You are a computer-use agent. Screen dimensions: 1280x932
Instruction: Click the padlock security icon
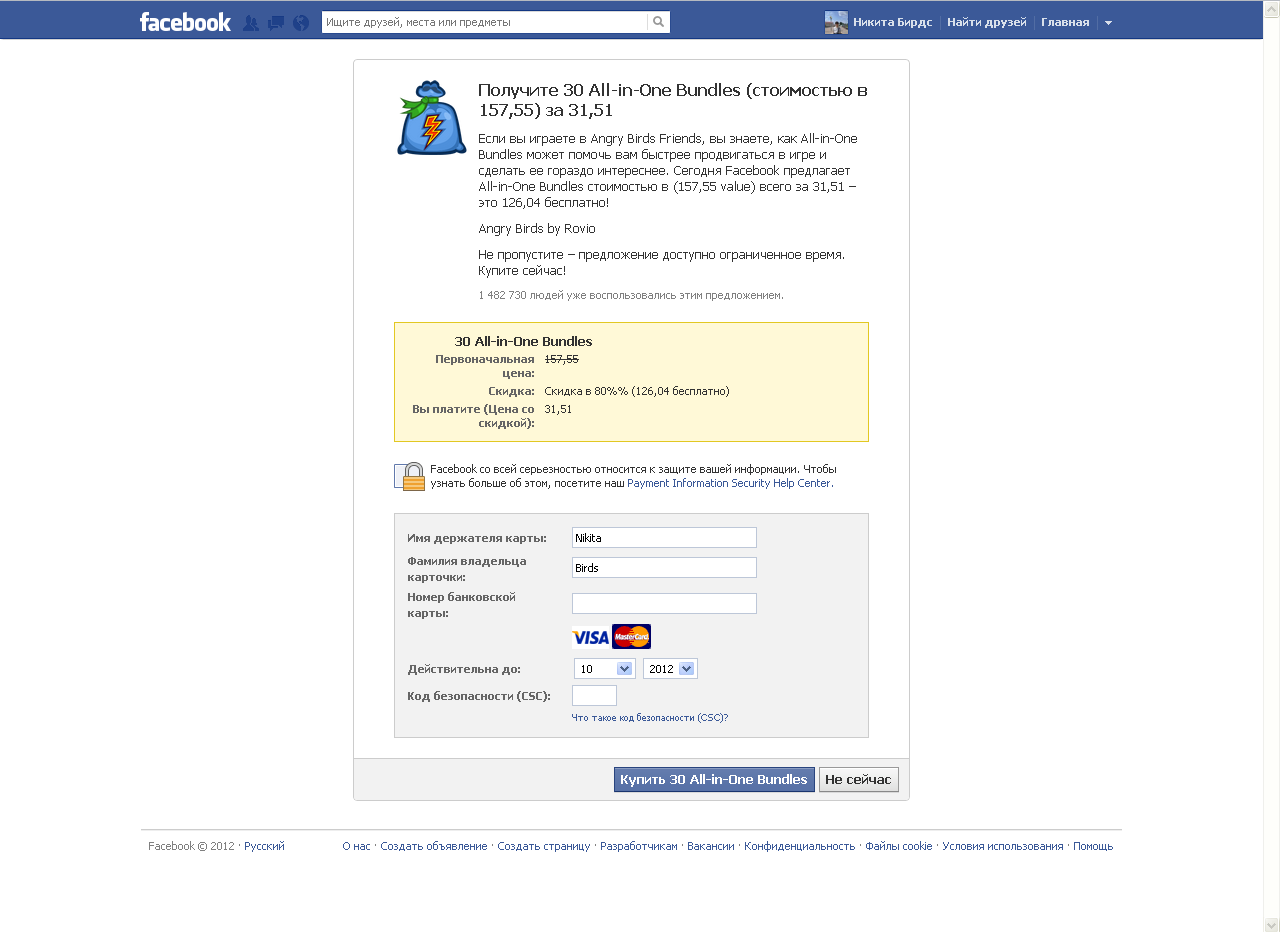[x=410, y=476]
